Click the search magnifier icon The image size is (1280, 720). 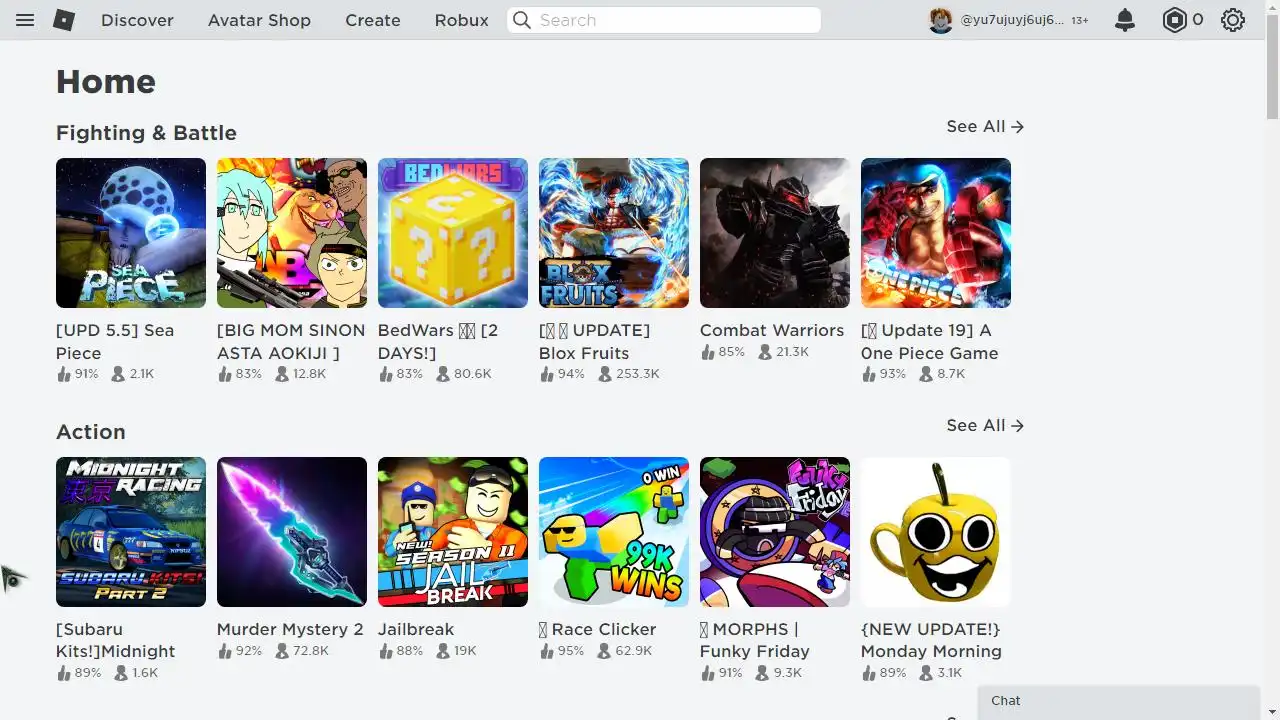pyautogui.click(x=522, y=20)
